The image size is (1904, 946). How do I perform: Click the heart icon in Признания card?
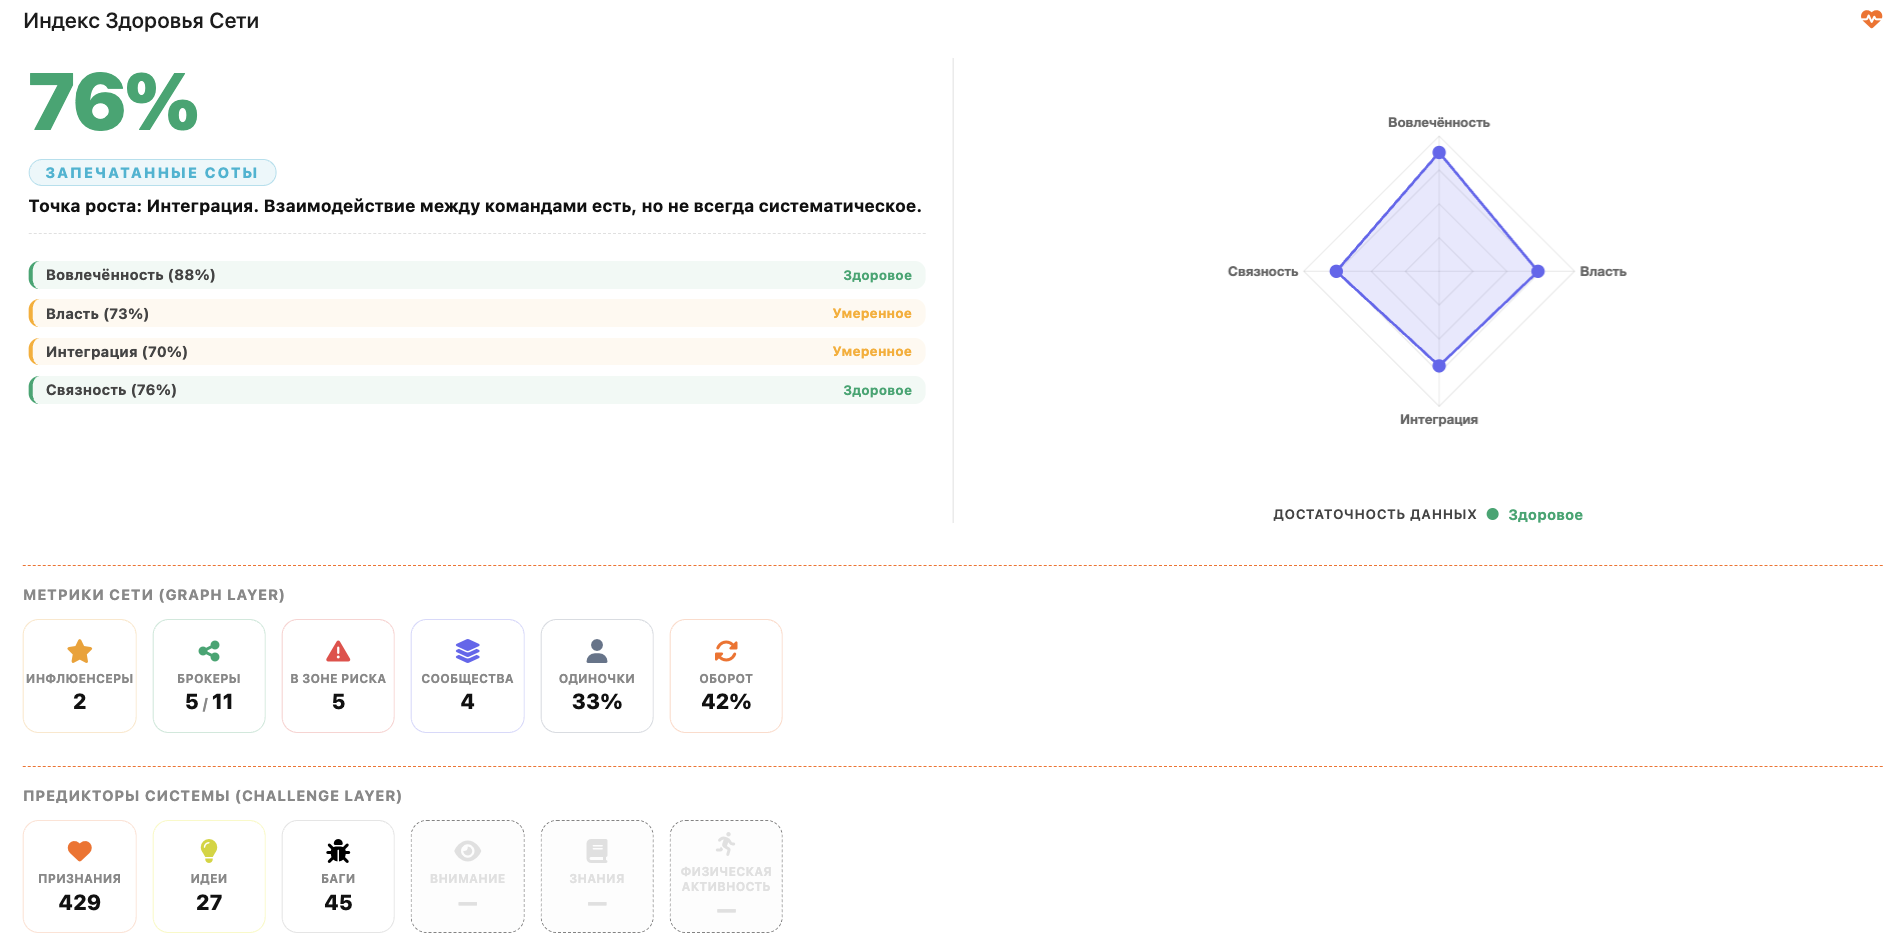[x=80, y=851]
